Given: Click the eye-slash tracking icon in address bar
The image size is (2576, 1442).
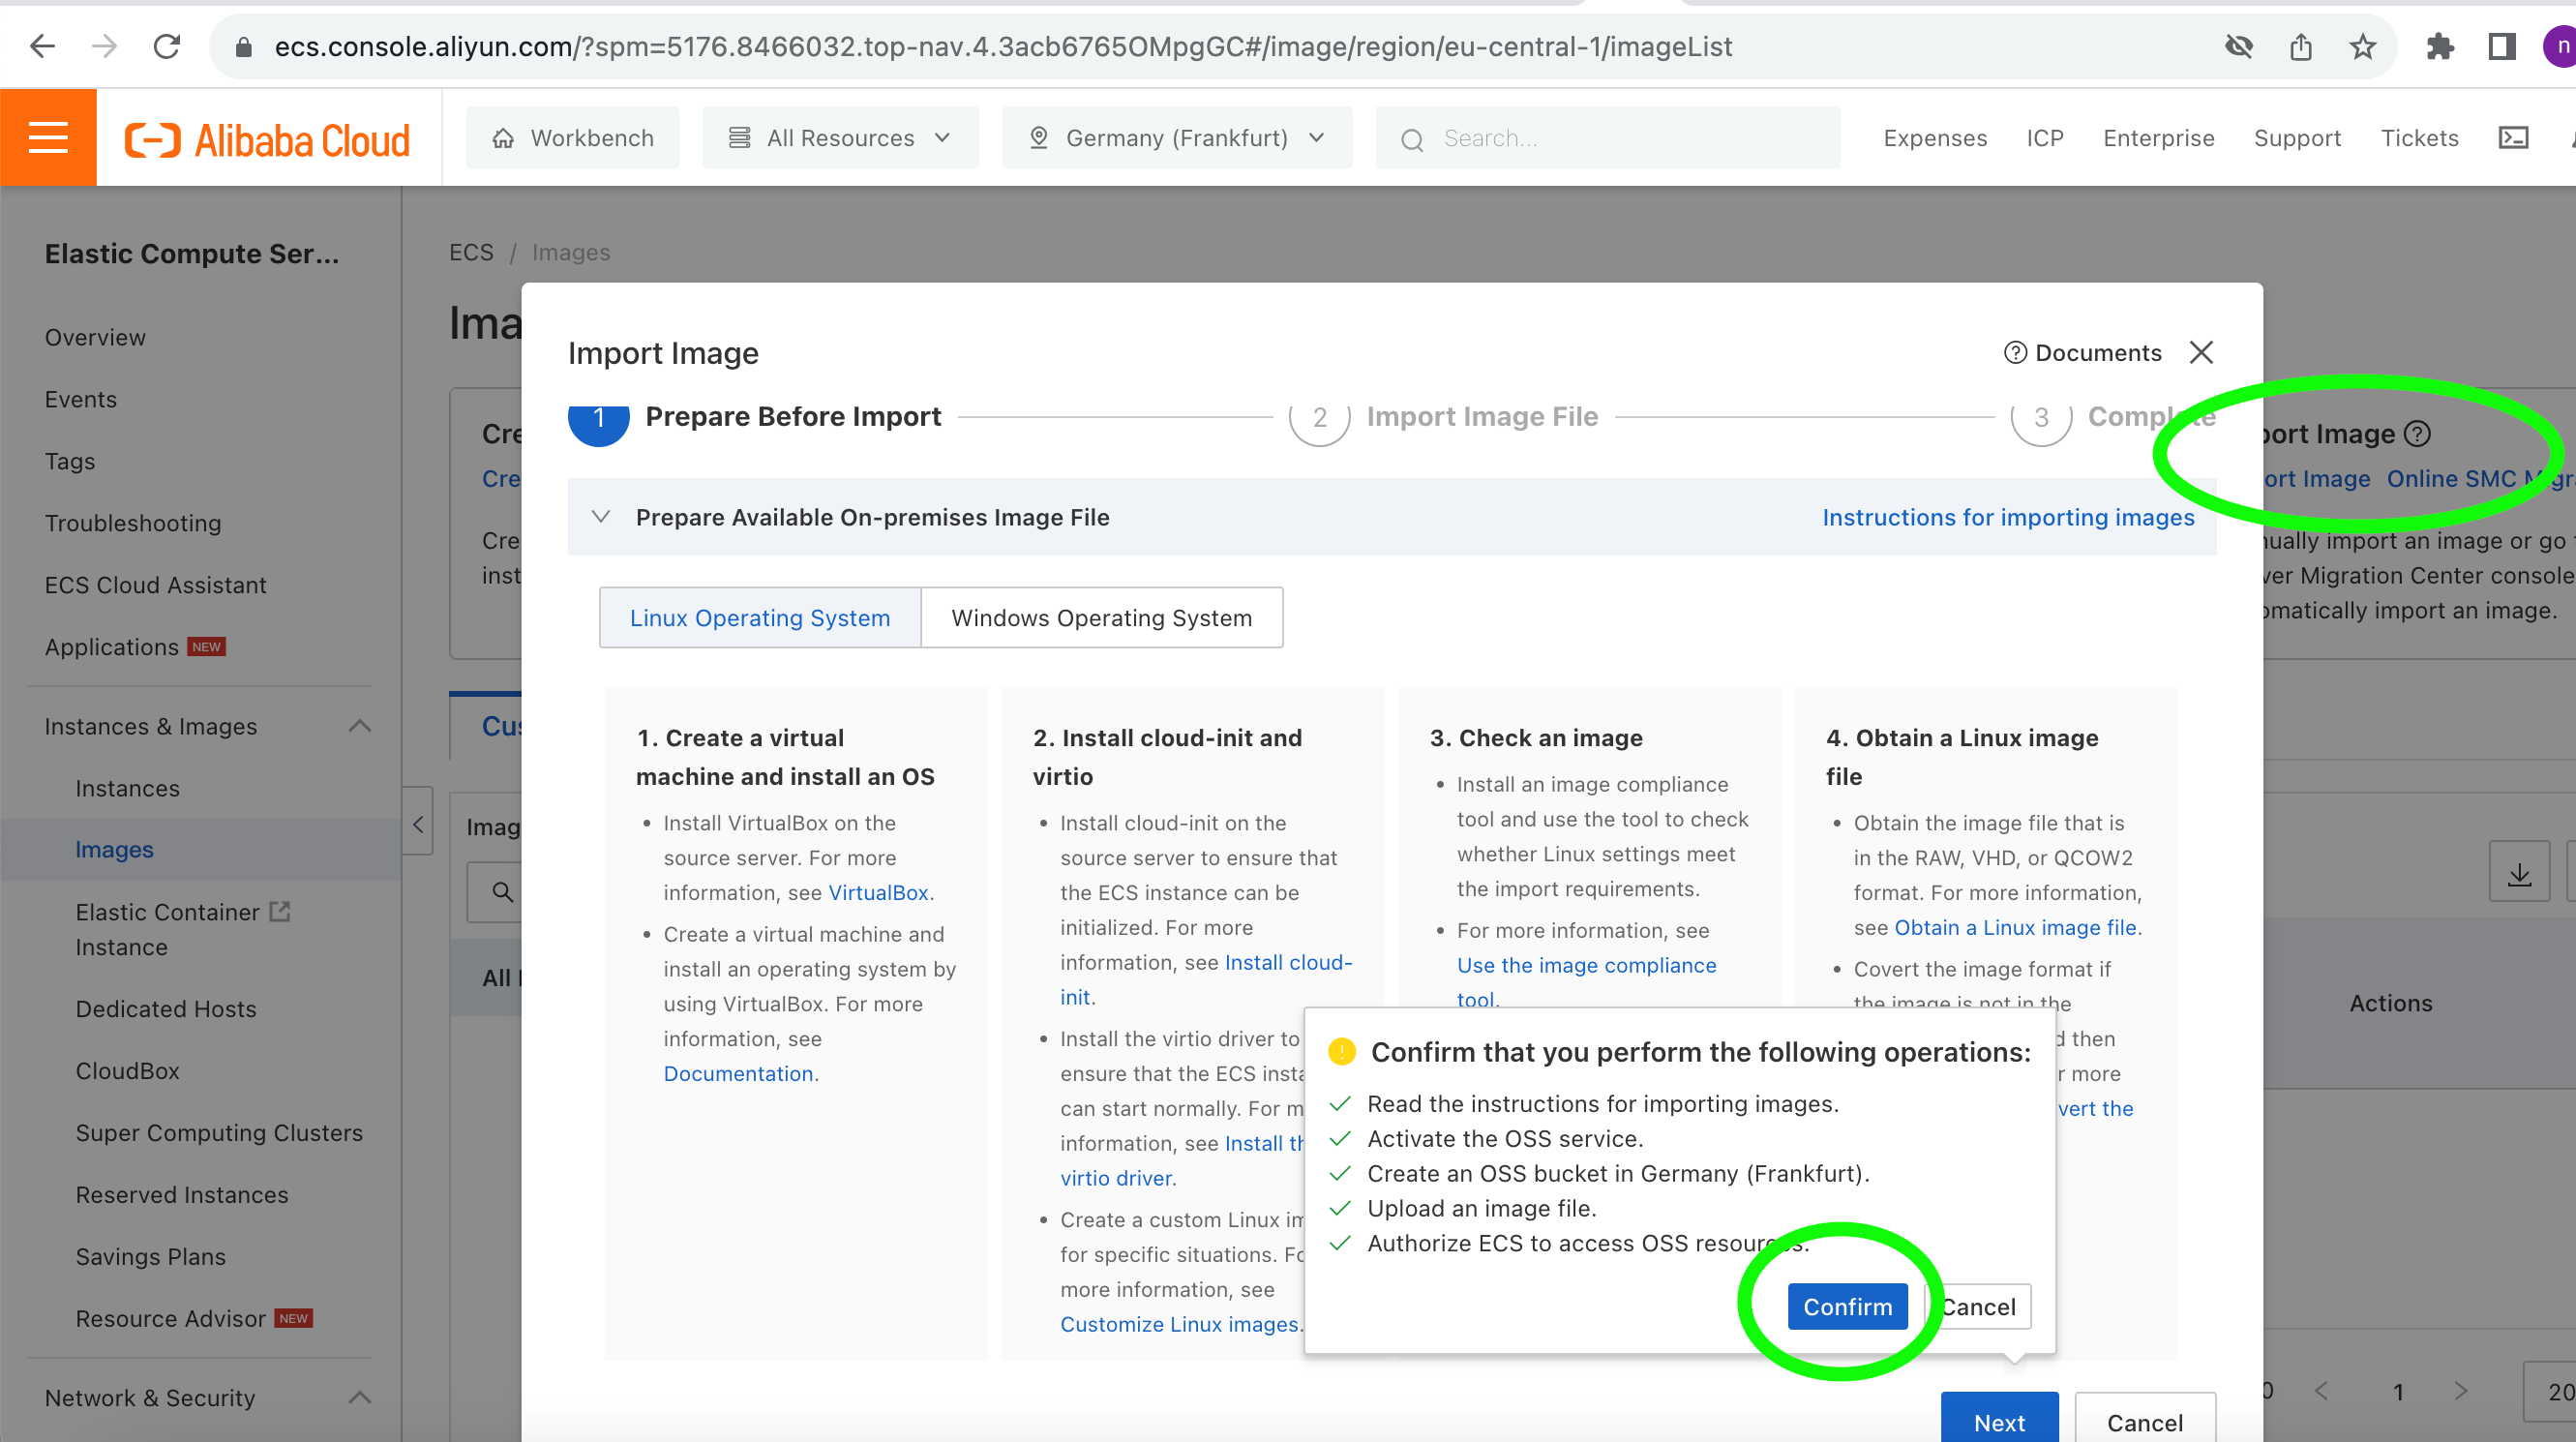Looking at the screenshot, I should (2238, 47).
